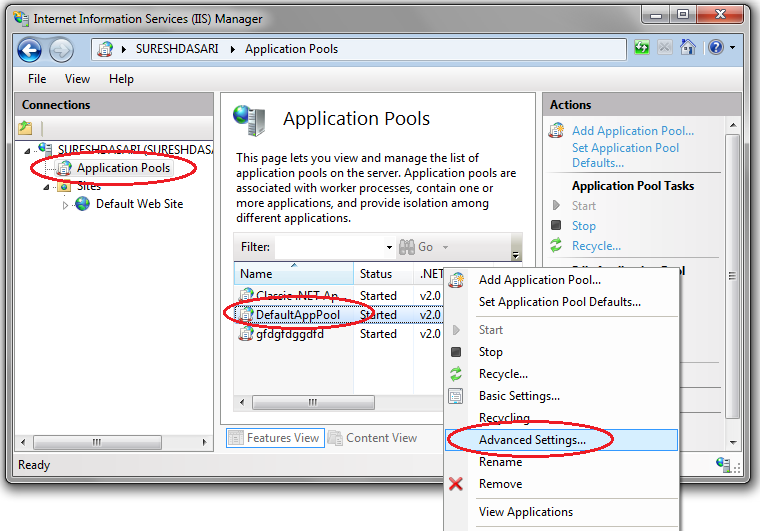Click the green Refresh page icon
760x531 pixels.
point(642,47)
